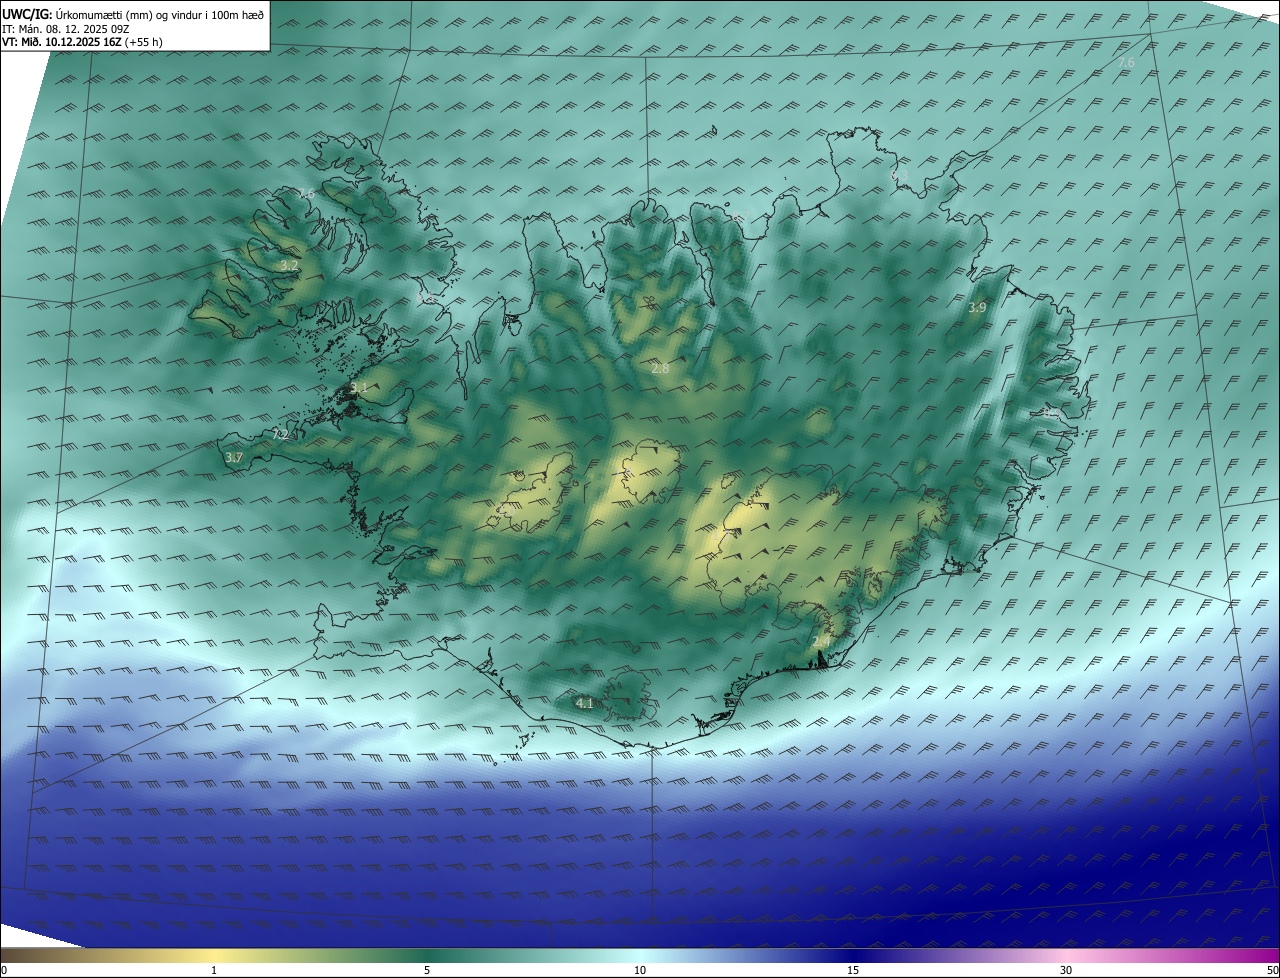1280x978 pixels.
Task: Click the color scale label 50
Action: pyautogui.click(x=1272, y=970)
